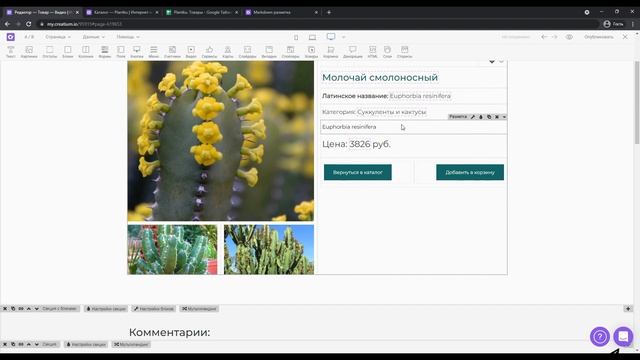
Task: Open a new browser tab
Action: tap(329, 12)
